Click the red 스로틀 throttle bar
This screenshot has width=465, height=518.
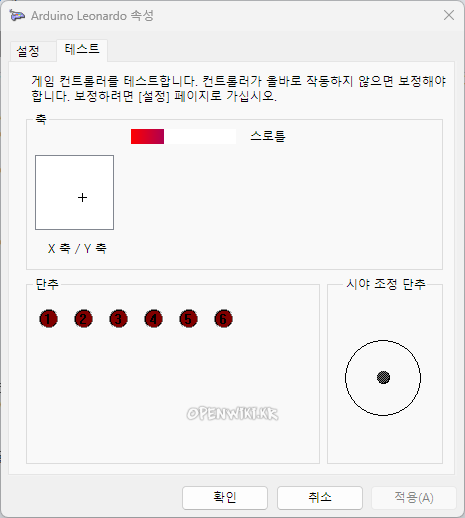(x=147, y=137)
